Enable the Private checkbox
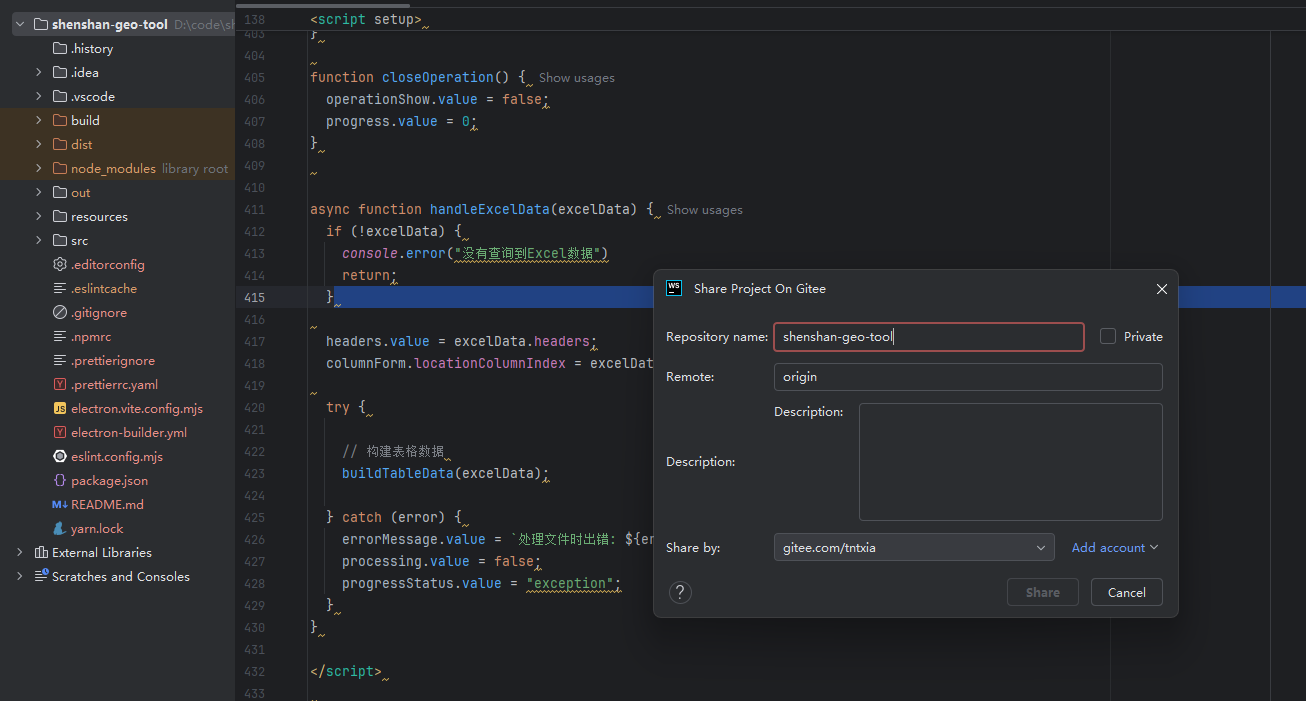The width and height of the screenshot is (1306, 701). click(1108, 337)
